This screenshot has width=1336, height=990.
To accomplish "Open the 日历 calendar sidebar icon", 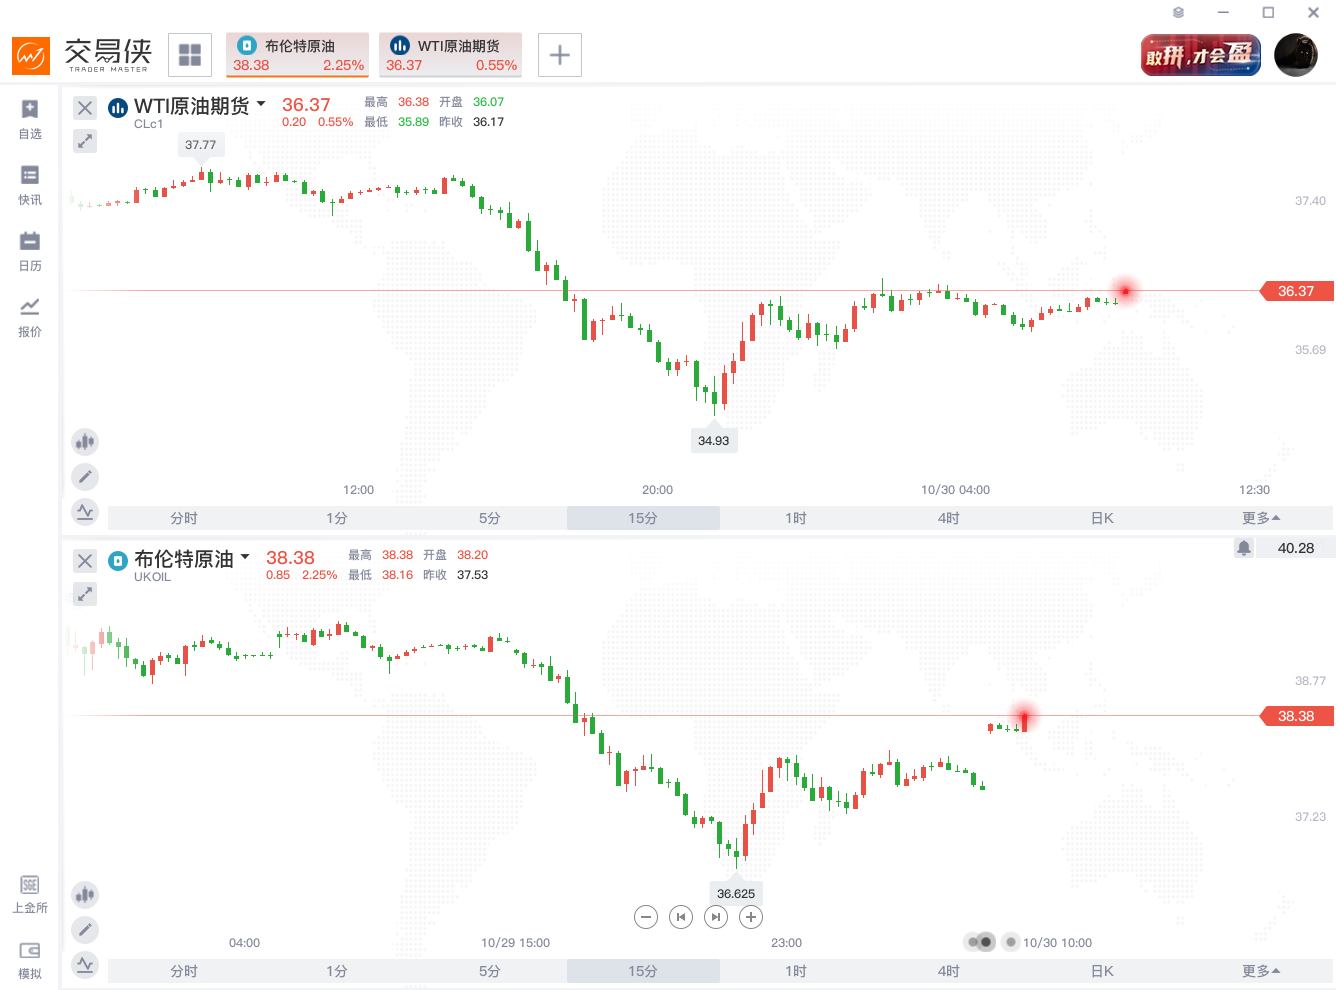I will [x=30, y=251].
